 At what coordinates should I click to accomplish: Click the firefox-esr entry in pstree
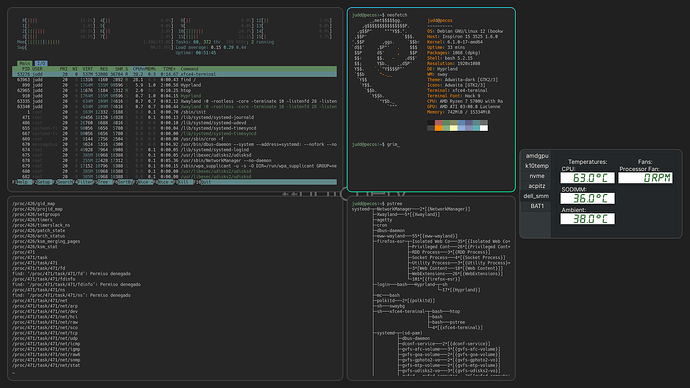pos(391,241)
